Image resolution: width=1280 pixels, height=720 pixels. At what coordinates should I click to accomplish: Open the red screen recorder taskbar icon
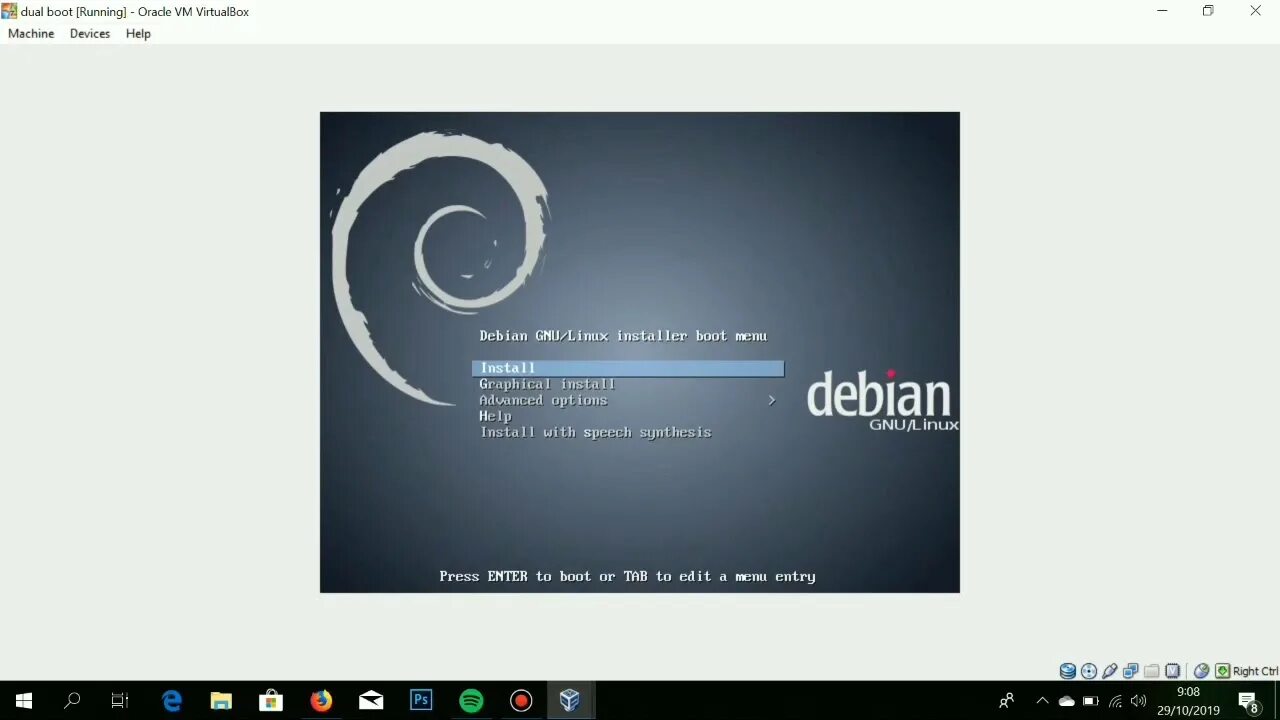521,700
